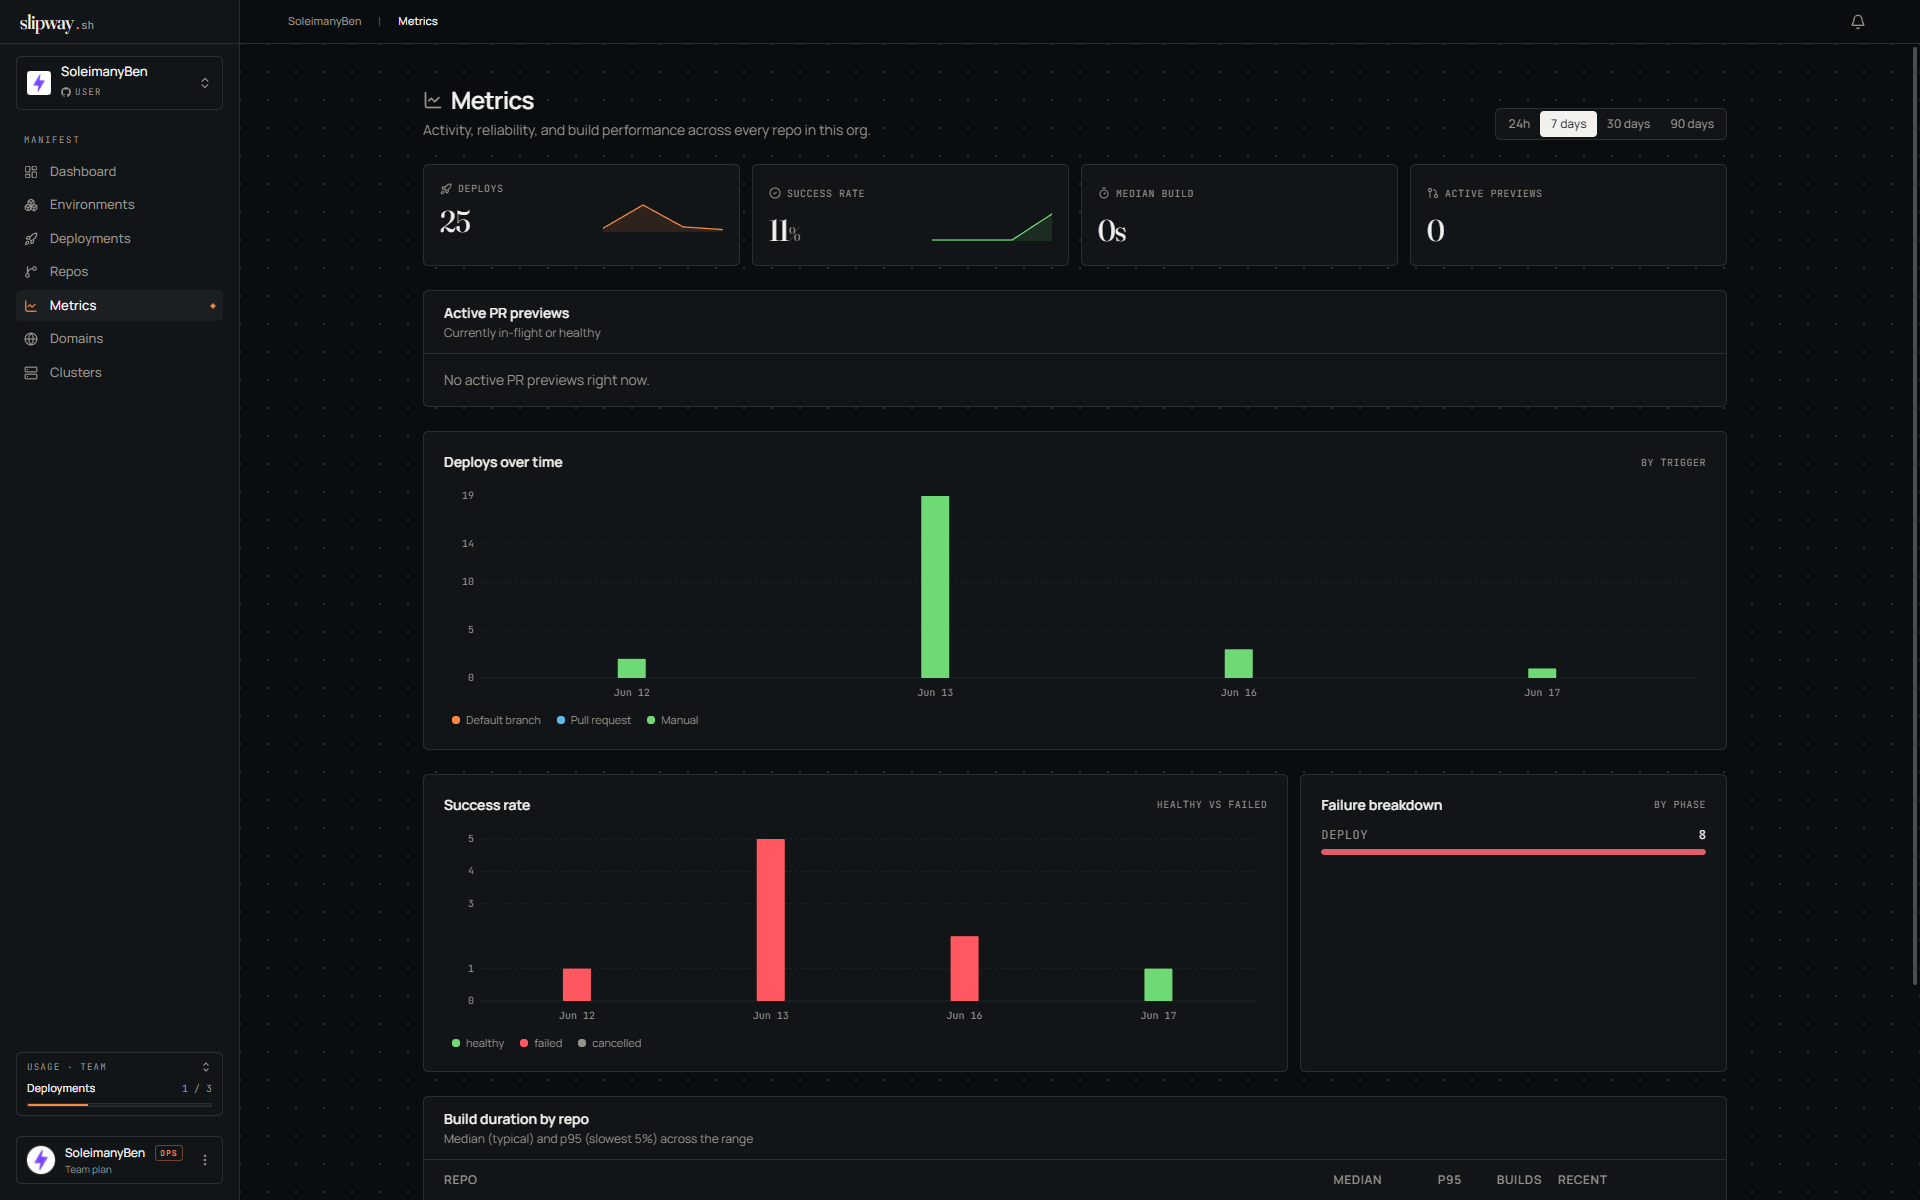Expand the SoleimanyBen organization switcher
Image resolution: width=1920 pixels, height=1200 pixels.
[x=119, y=83]
